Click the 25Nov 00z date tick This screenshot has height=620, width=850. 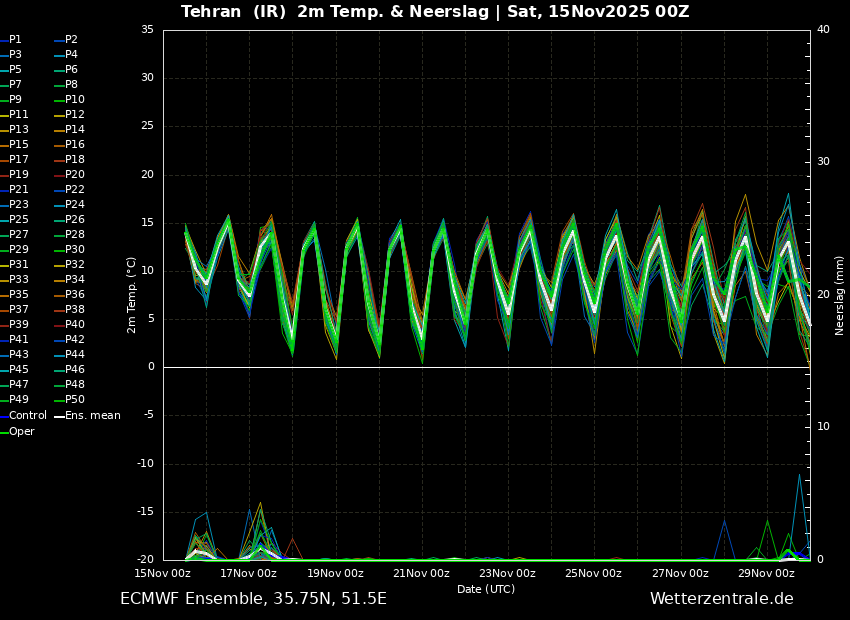coord(594,573)
